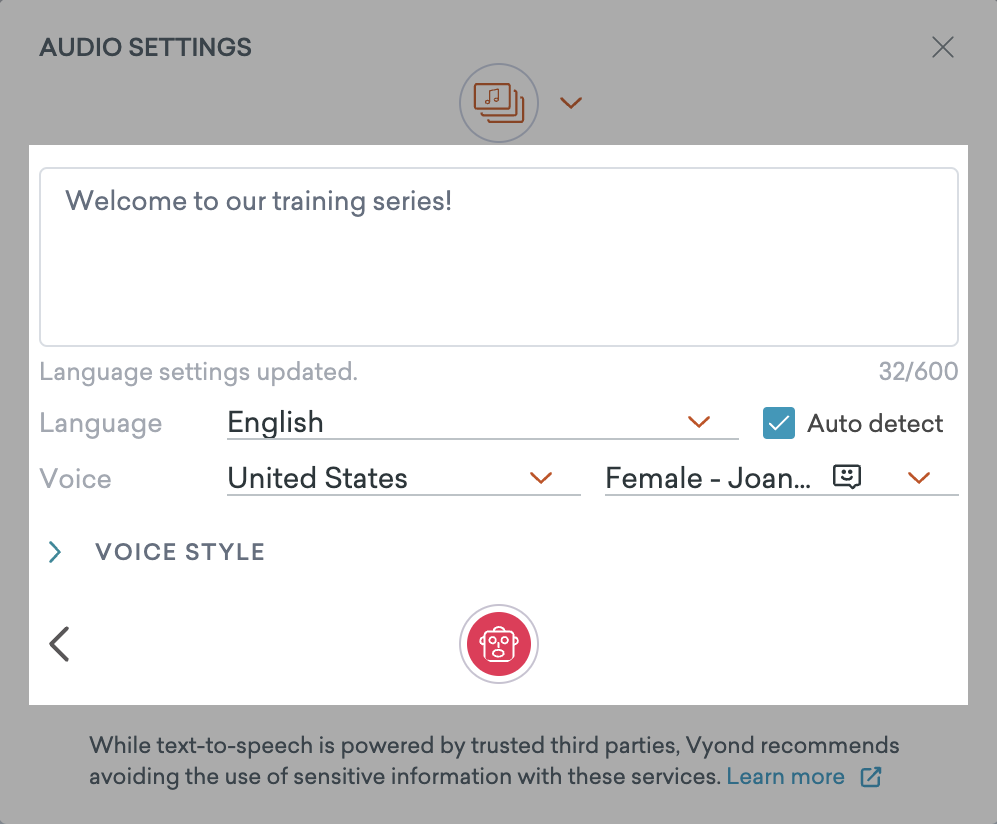Toggle the Auto detect language checkbox
Viewport: 997px width, 824px height.
pyautogui.click(x=778, y=423)
